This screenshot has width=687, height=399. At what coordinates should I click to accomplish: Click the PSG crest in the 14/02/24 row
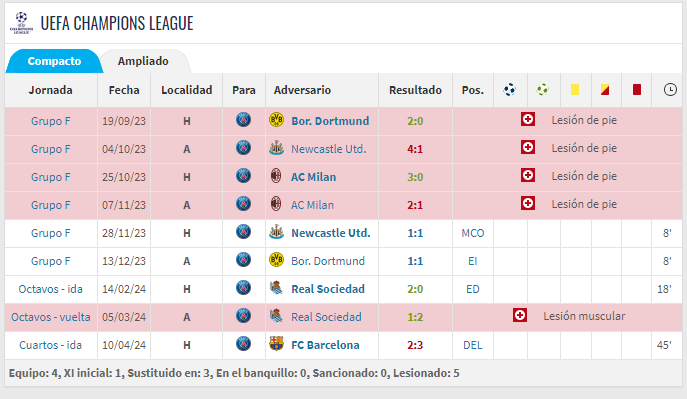[x=243, y=288]
